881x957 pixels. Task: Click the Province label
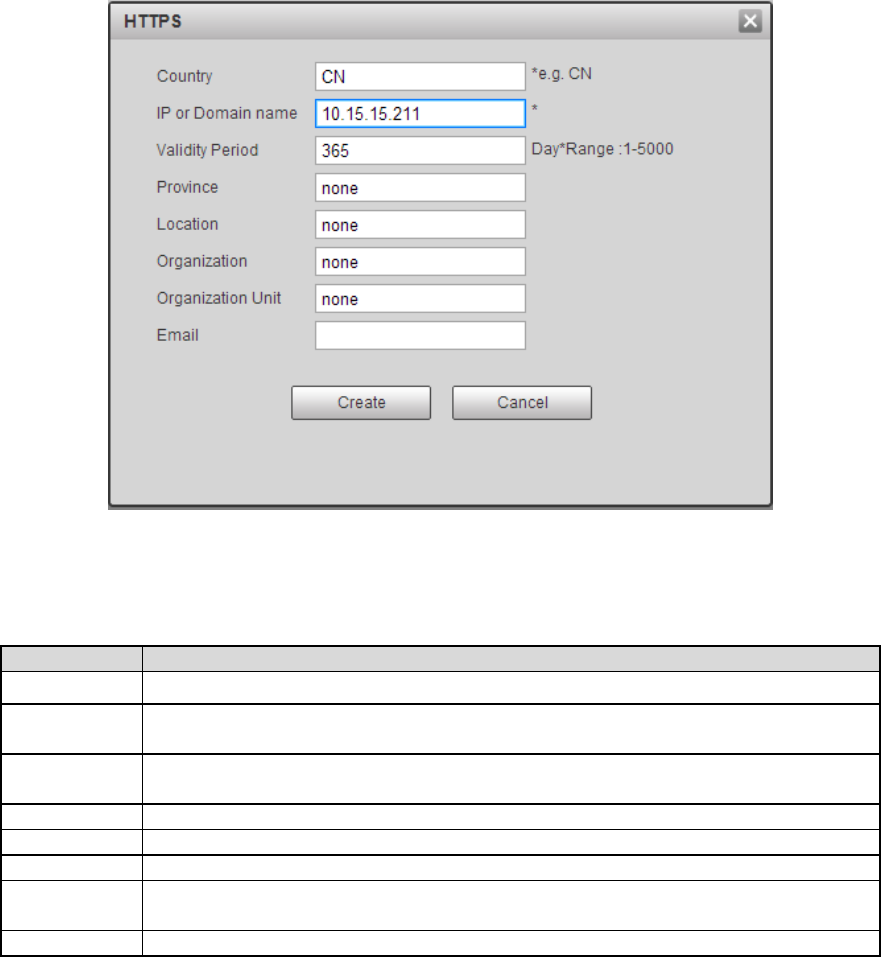(x=187, y=187)
